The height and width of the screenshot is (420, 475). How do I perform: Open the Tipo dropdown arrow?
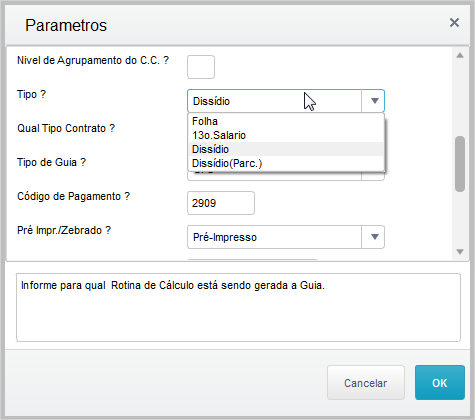point(373,101)
